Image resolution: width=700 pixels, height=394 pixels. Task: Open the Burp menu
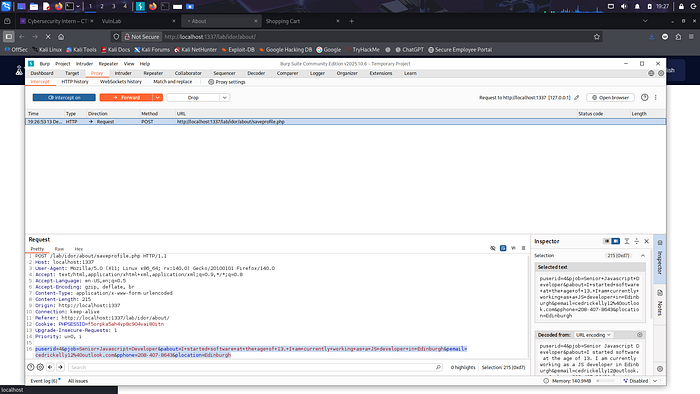(x=45, y=64)
